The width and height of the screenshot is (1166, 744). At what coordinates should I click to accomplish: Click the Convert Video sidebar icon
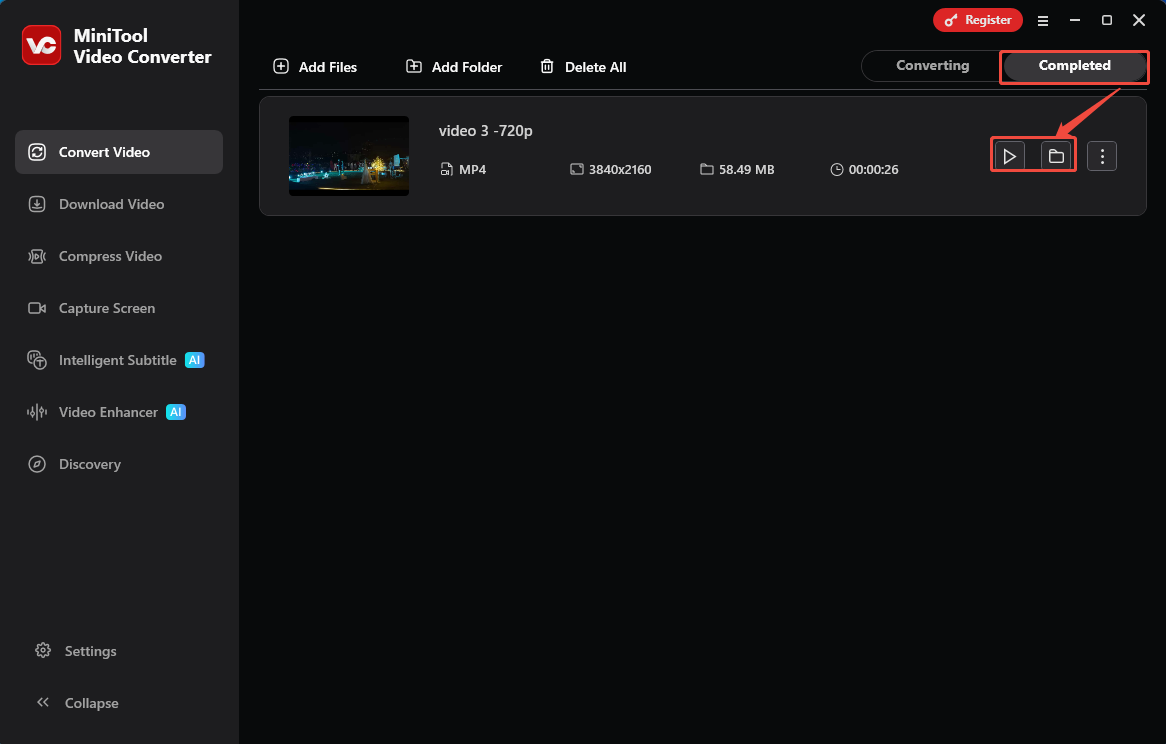point(37,152)
